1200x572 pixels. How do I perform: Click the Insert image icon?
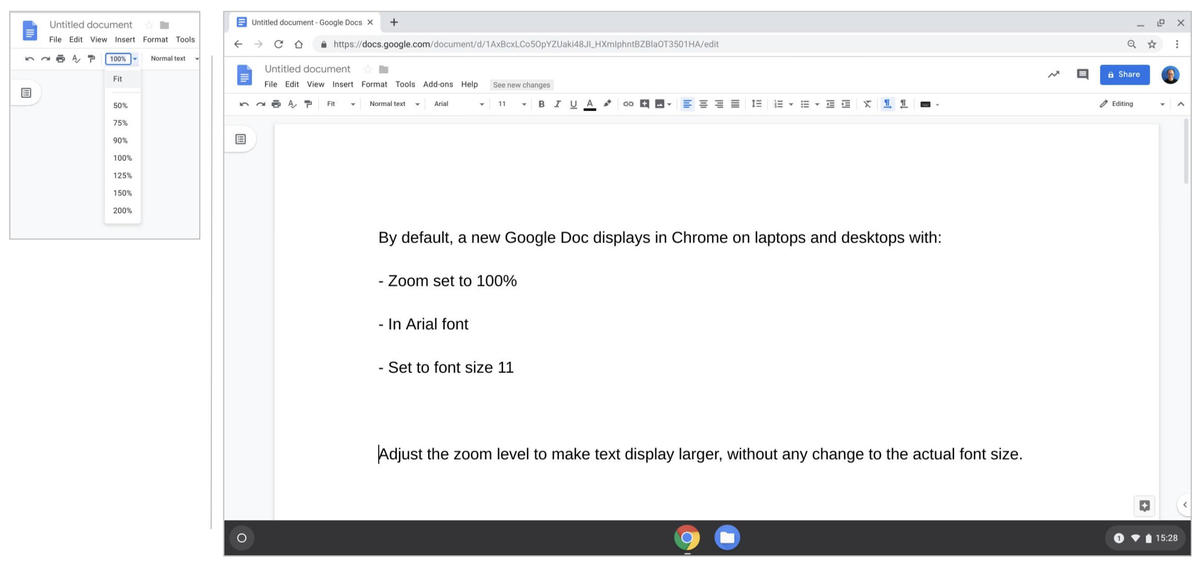point(660,104)
